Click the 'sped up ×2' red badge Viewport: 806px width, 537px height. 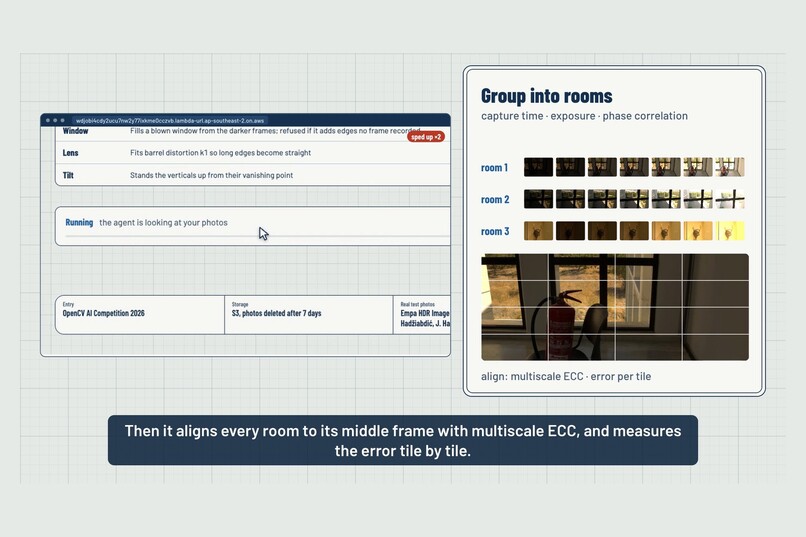tap(426, 137)
